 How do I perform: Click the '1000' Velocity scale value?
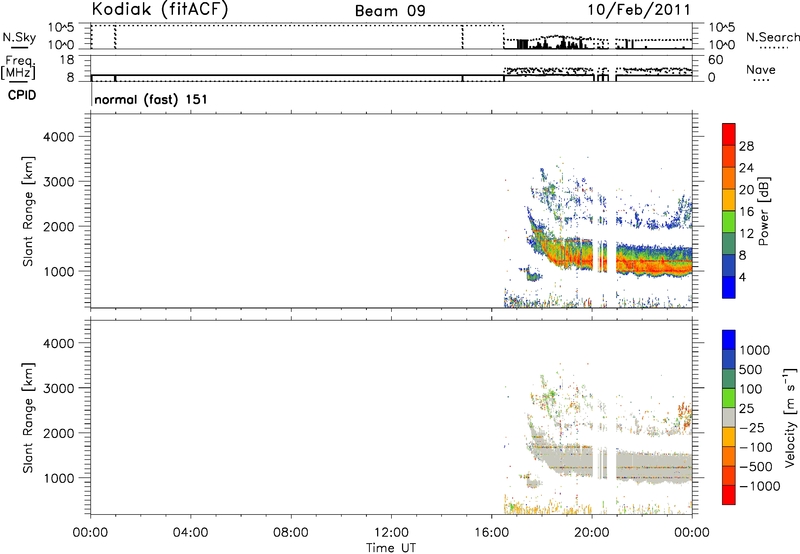tap(755, 350)
